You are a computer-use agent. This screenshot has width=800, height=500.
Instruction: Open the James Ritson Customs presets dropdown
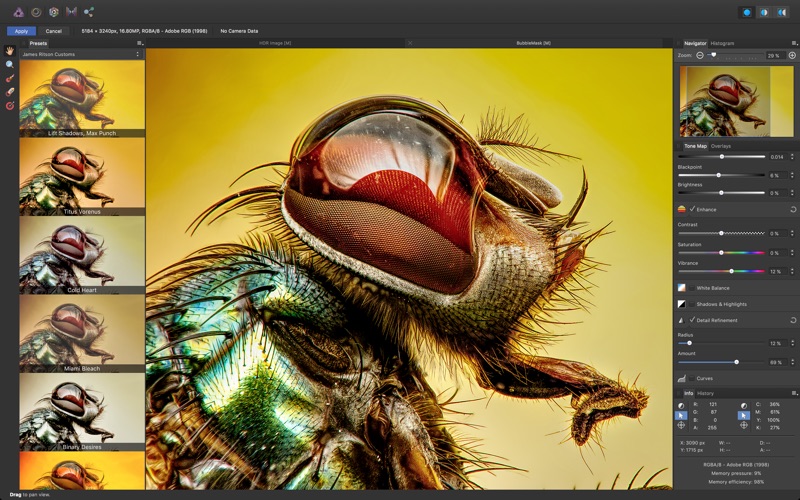(x=82, y=54)
